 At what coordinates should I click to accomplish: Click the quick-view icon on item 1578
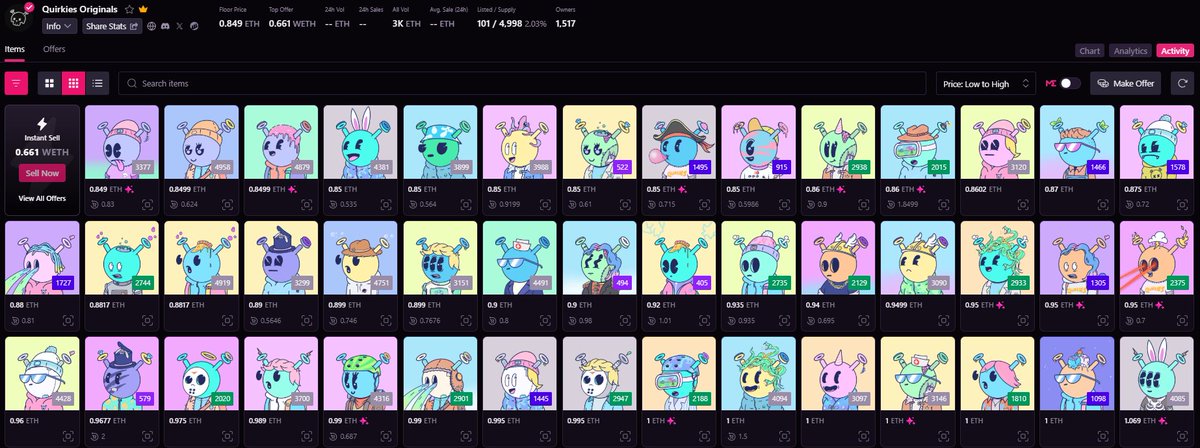pos(1183,204)
